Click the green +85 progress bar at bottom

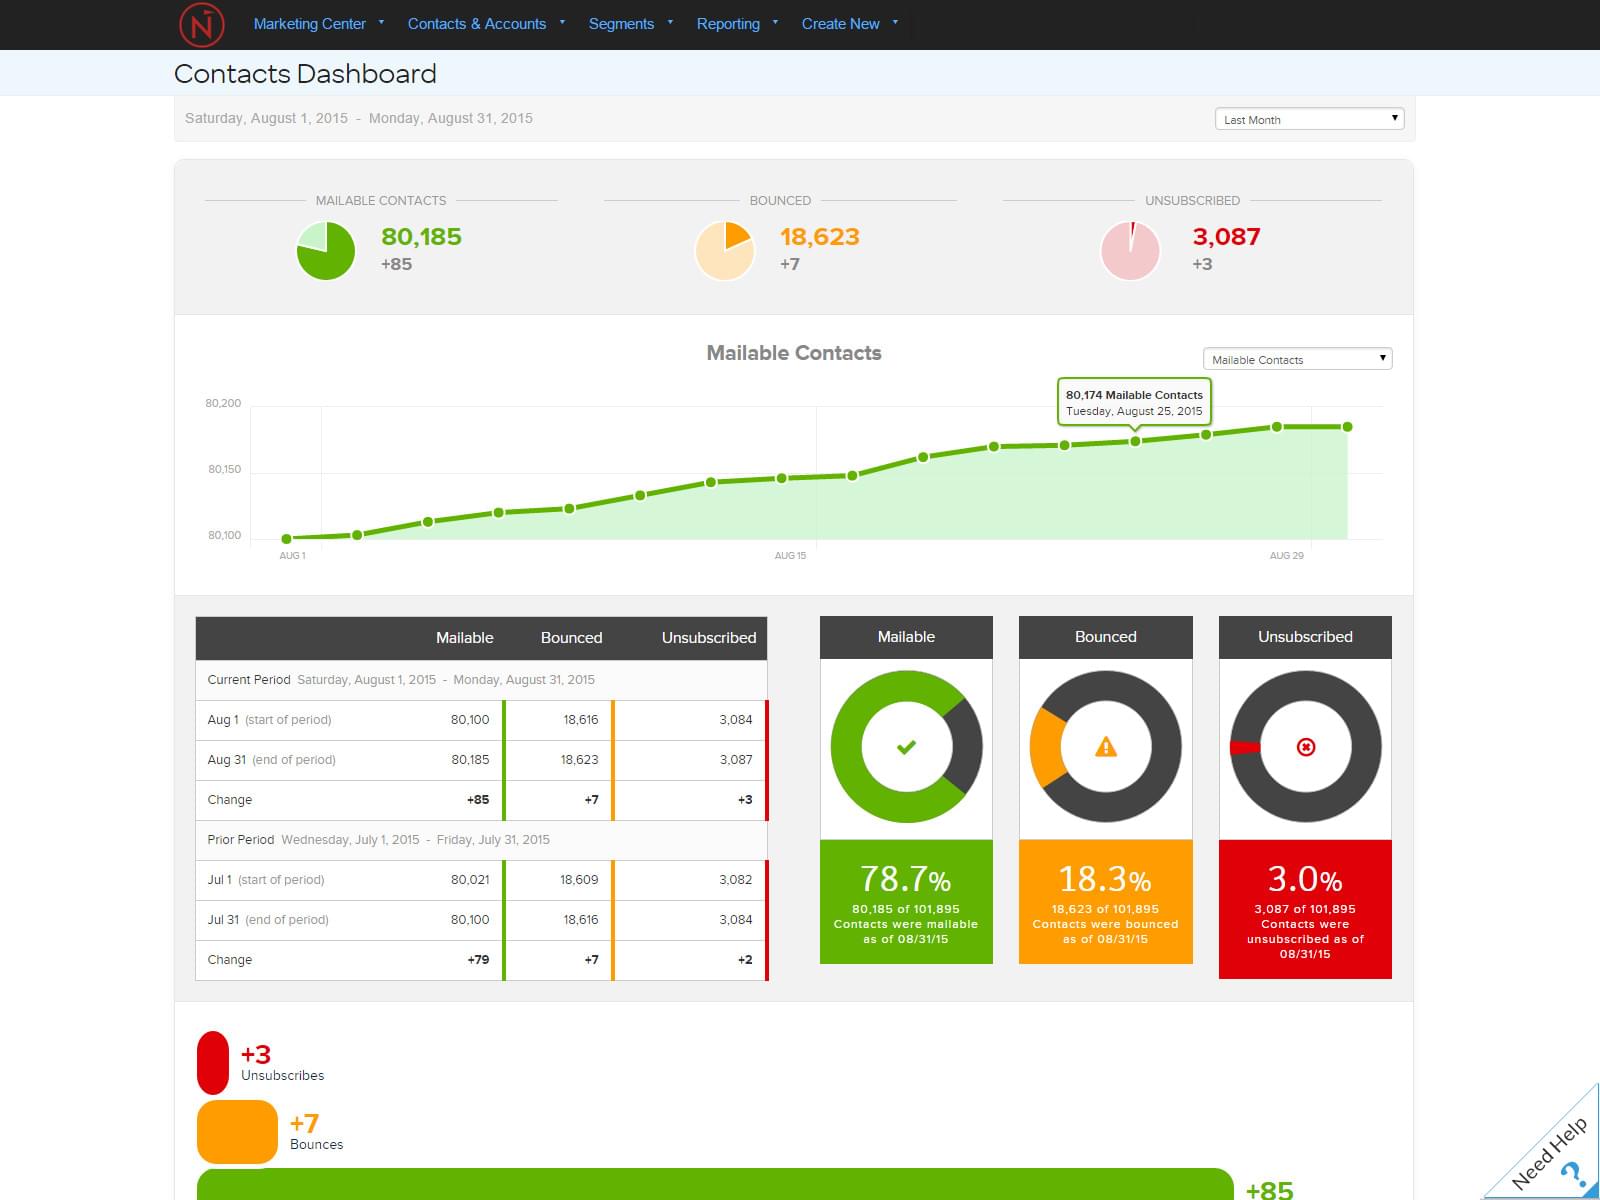[715, 1188]
